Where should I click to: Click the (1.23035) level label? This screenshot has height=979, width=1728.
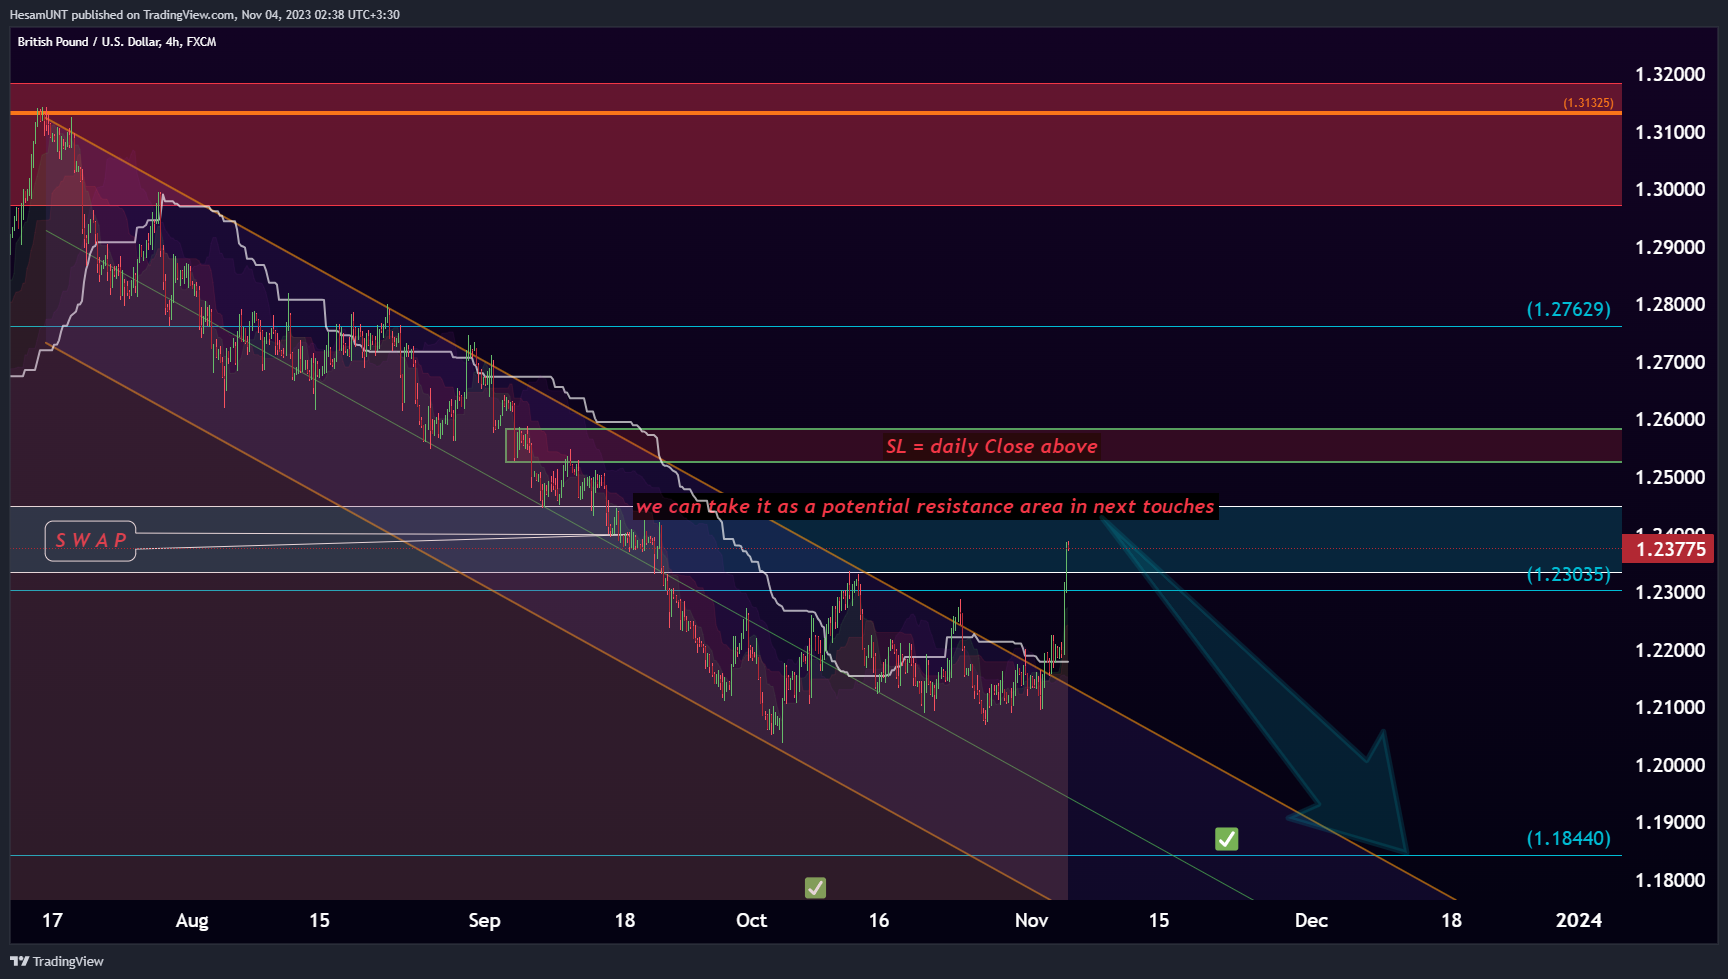point(1568,574)
